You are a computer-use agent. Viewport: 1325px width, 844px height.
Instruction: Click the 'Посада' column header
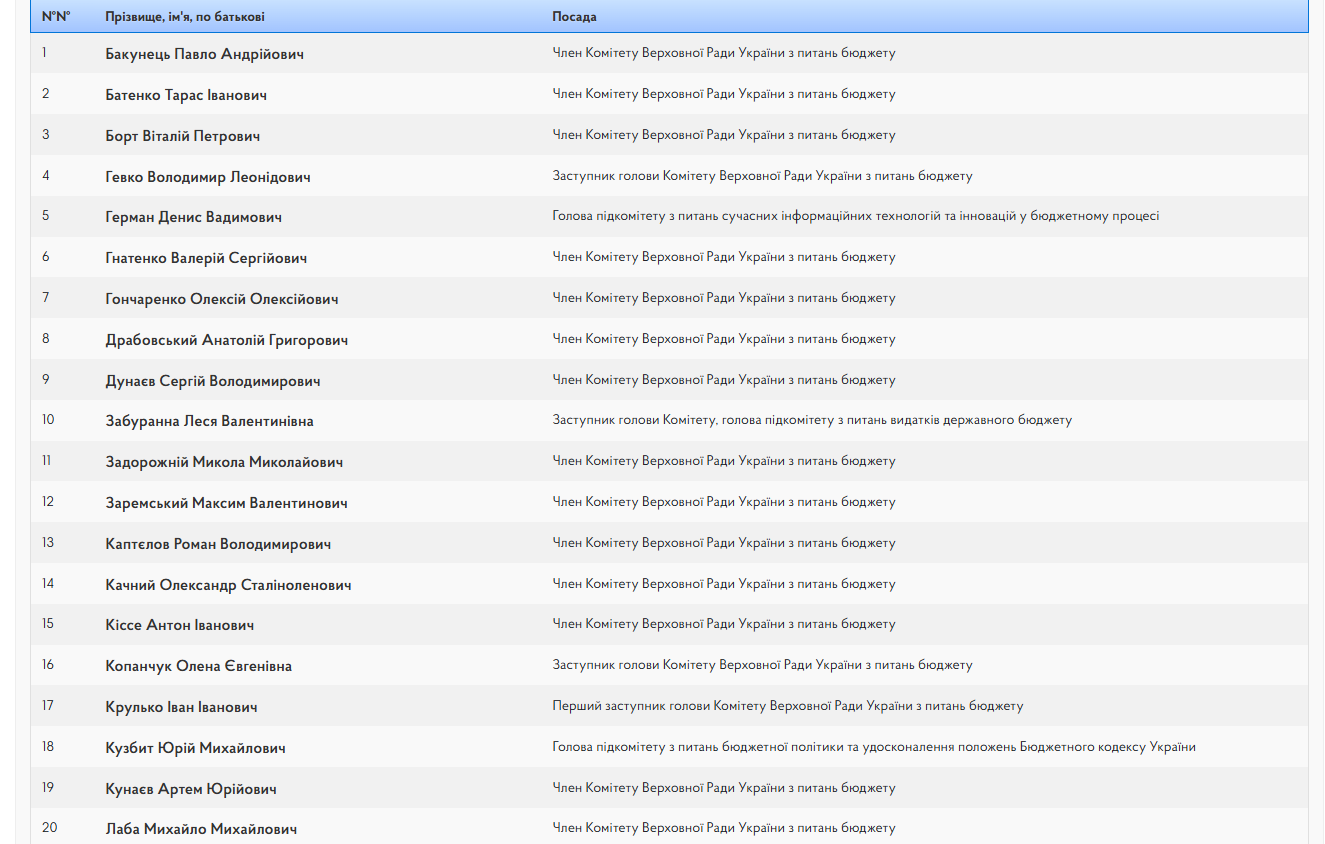tap(574, 17)
